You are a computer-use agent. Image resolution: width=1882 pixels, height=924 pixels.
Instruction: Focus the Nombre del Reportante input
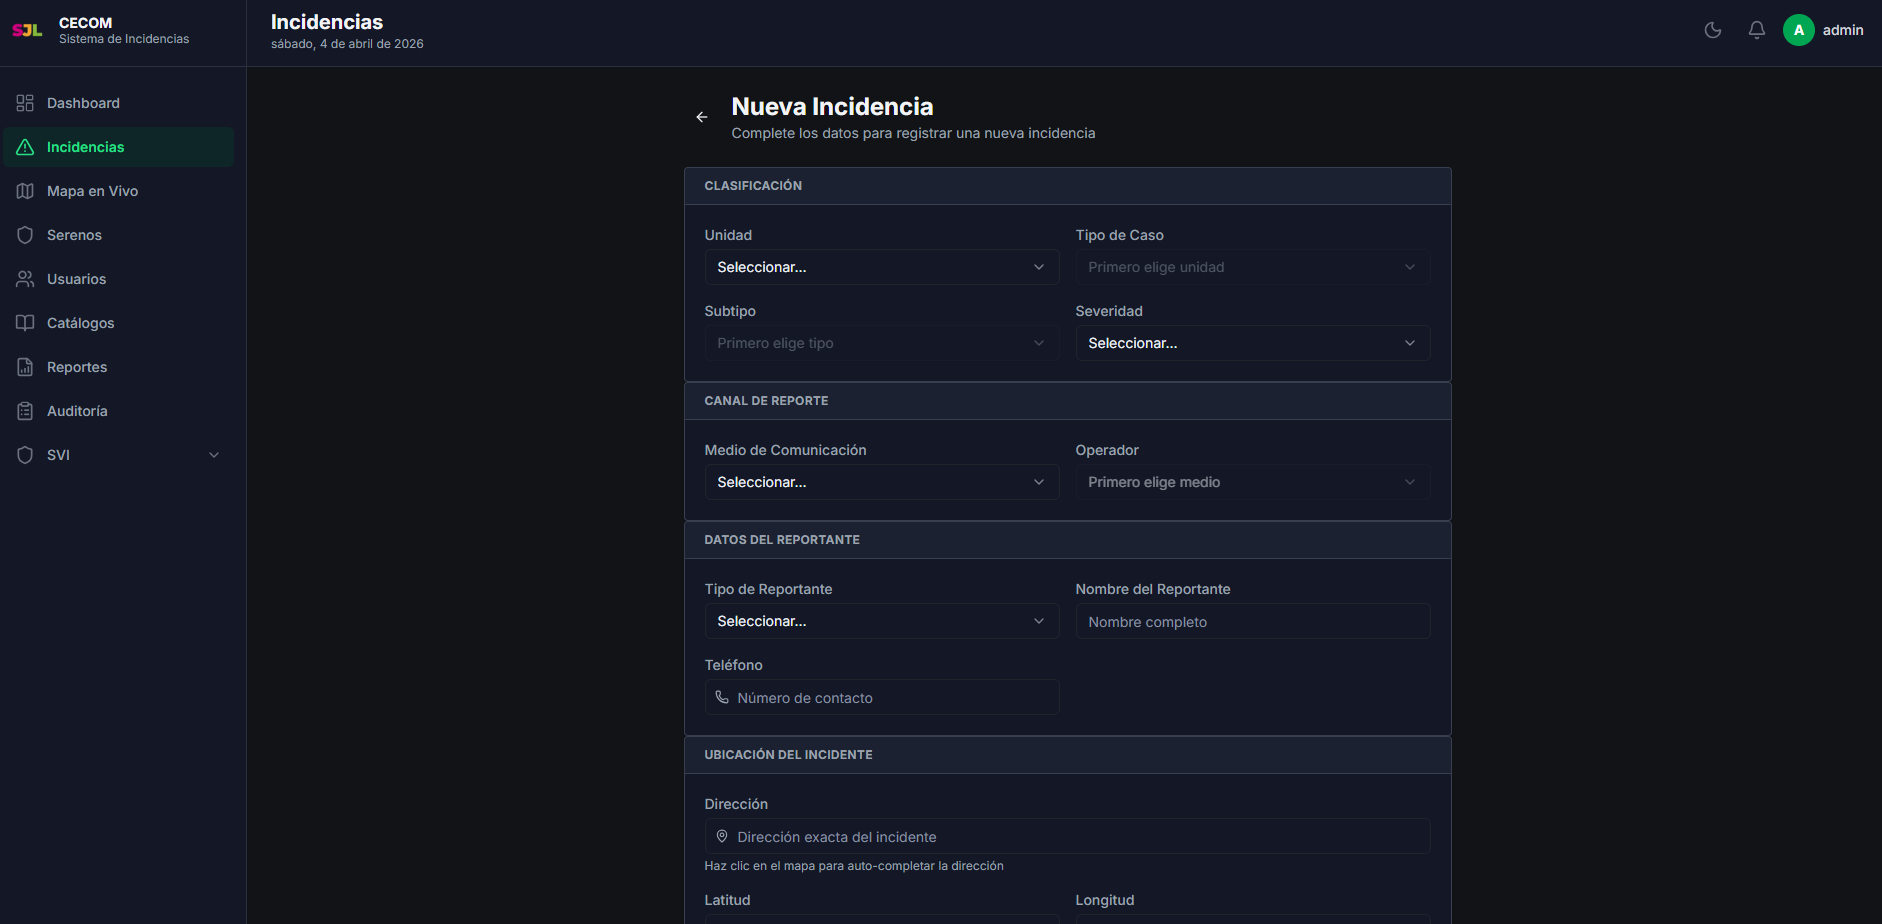(x=1253, y=621)
